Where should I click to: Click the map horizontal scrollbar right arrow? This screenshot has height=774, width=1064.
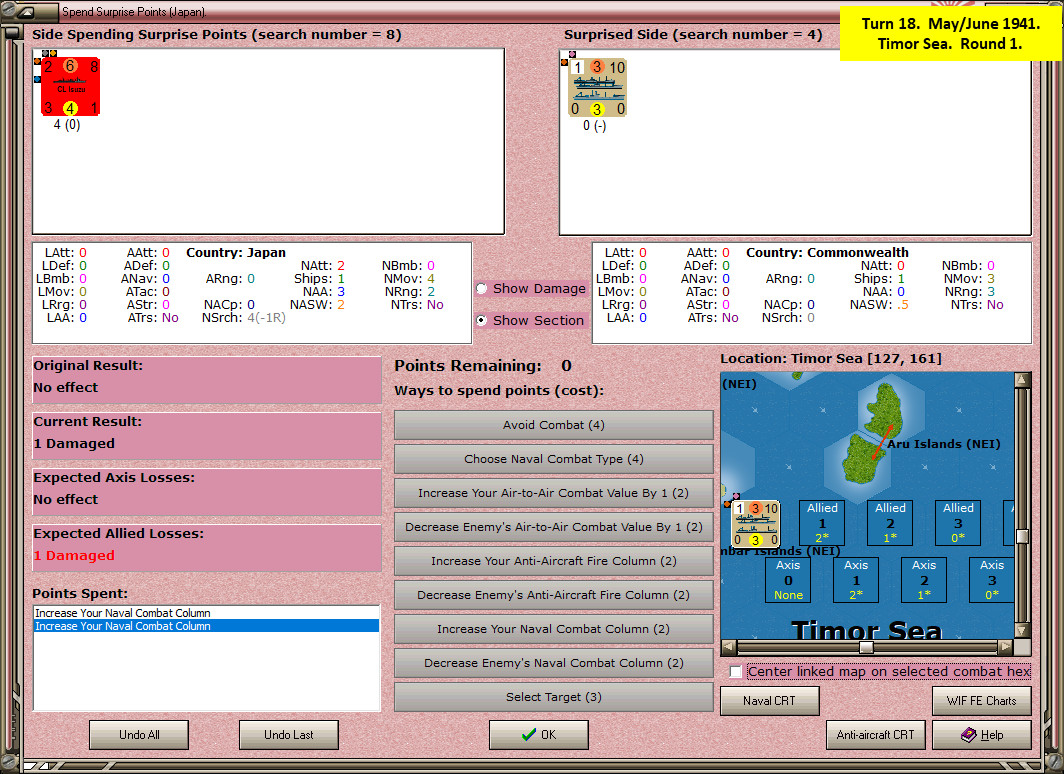[1006, 647]
